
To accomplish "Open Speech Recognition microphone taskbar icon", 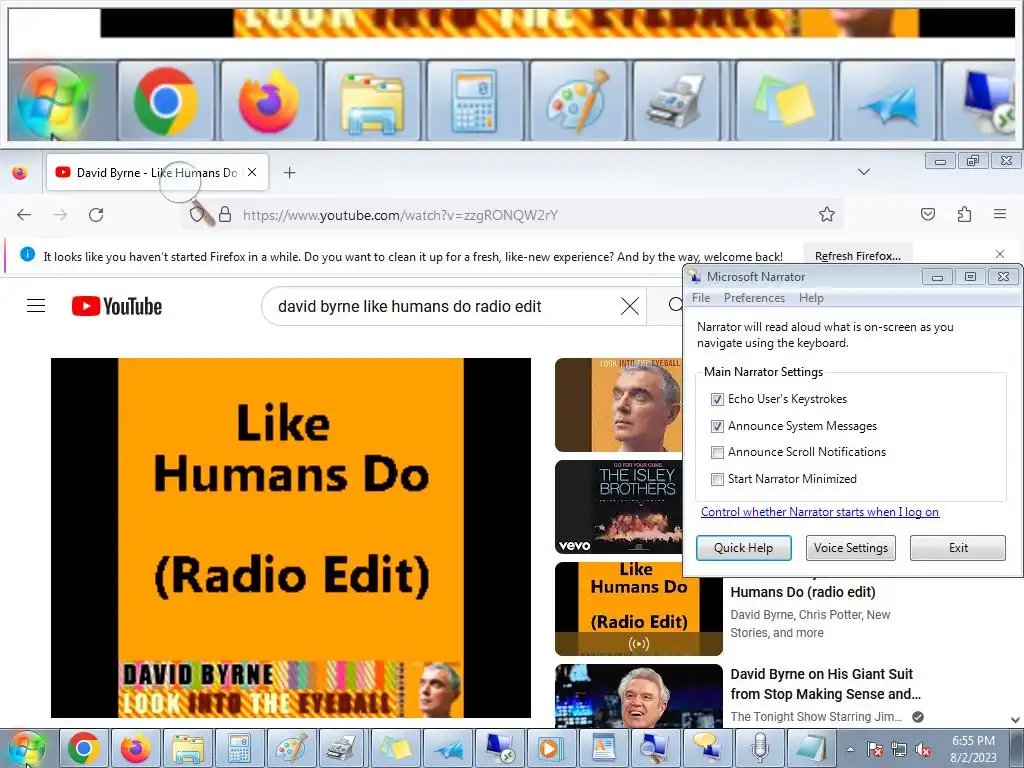I will pyautogui.click(x=759, y=748).
